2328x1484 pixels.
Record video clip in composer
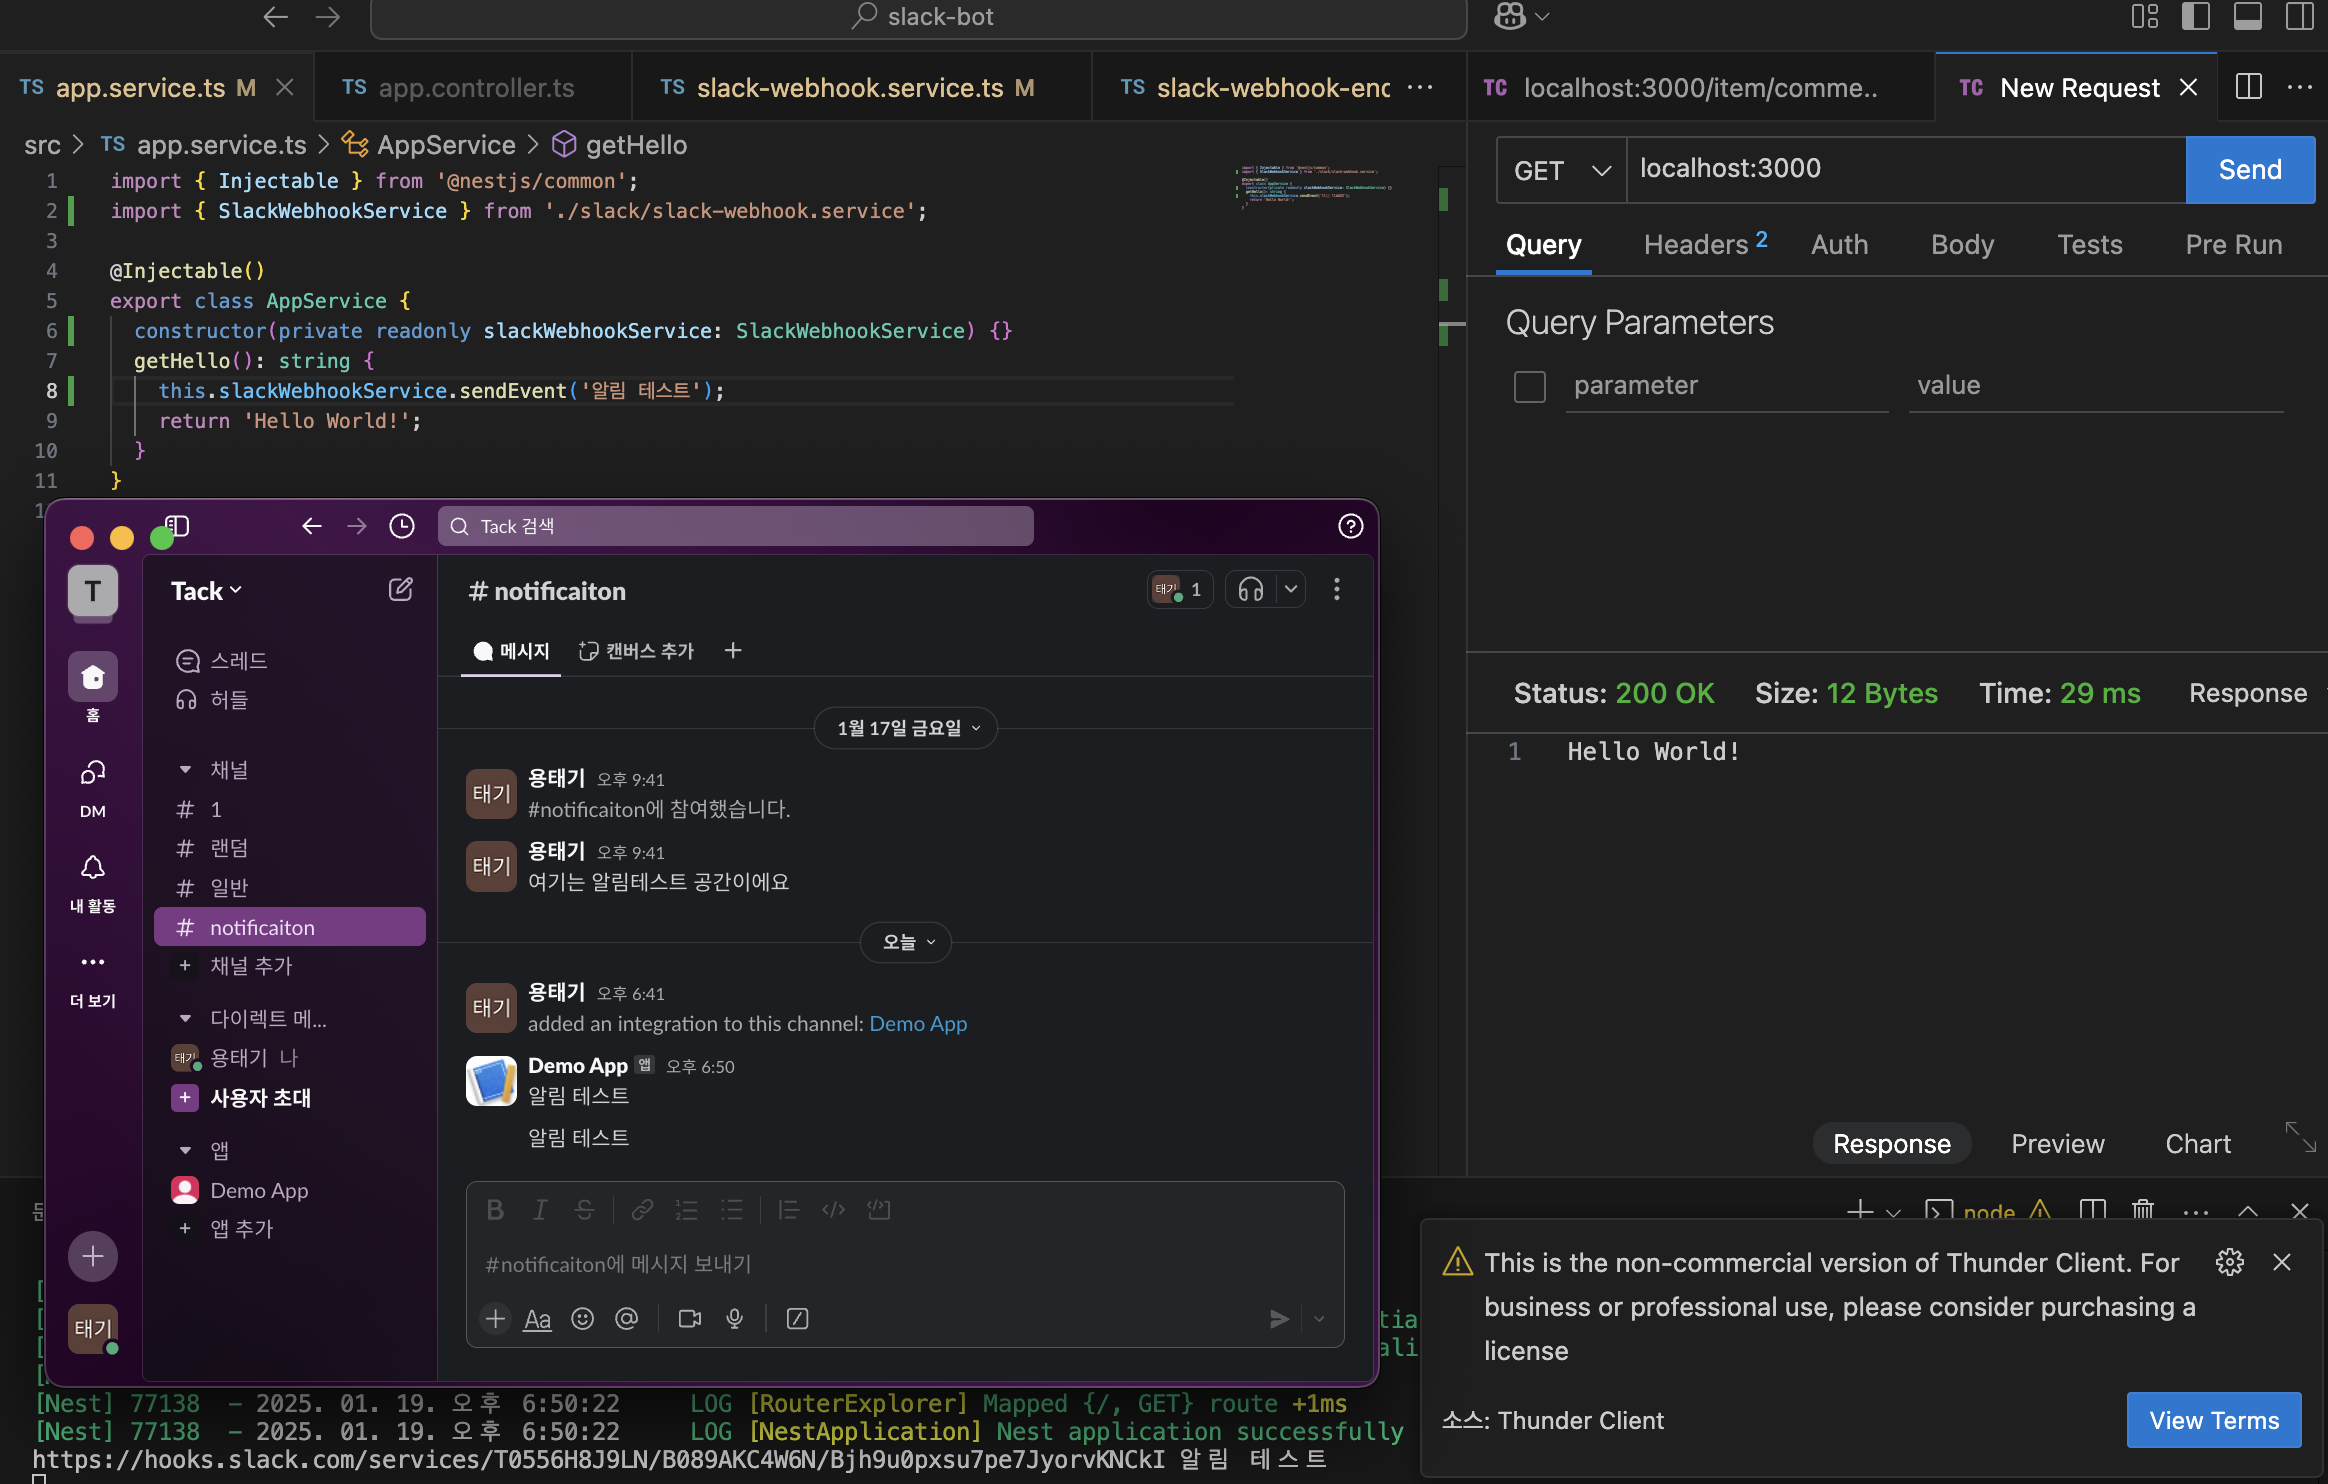[x=690, y=1319]
